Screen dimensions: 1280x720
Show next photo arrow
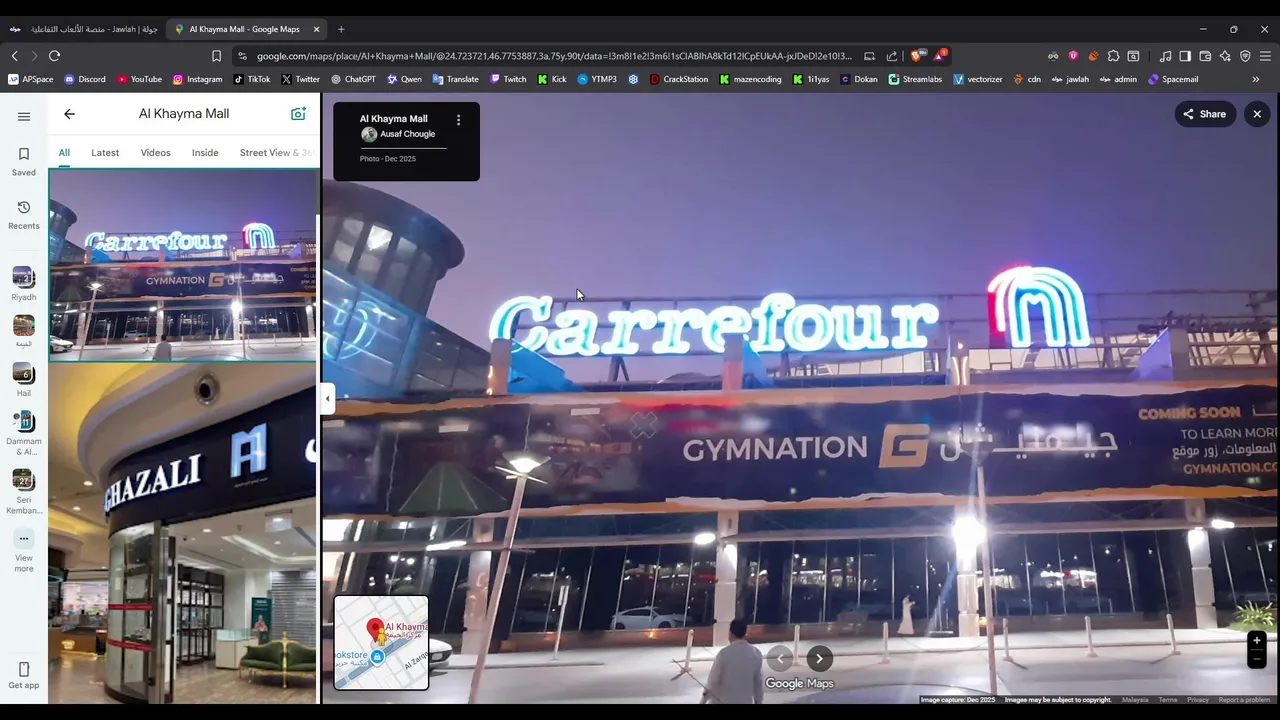819,658
